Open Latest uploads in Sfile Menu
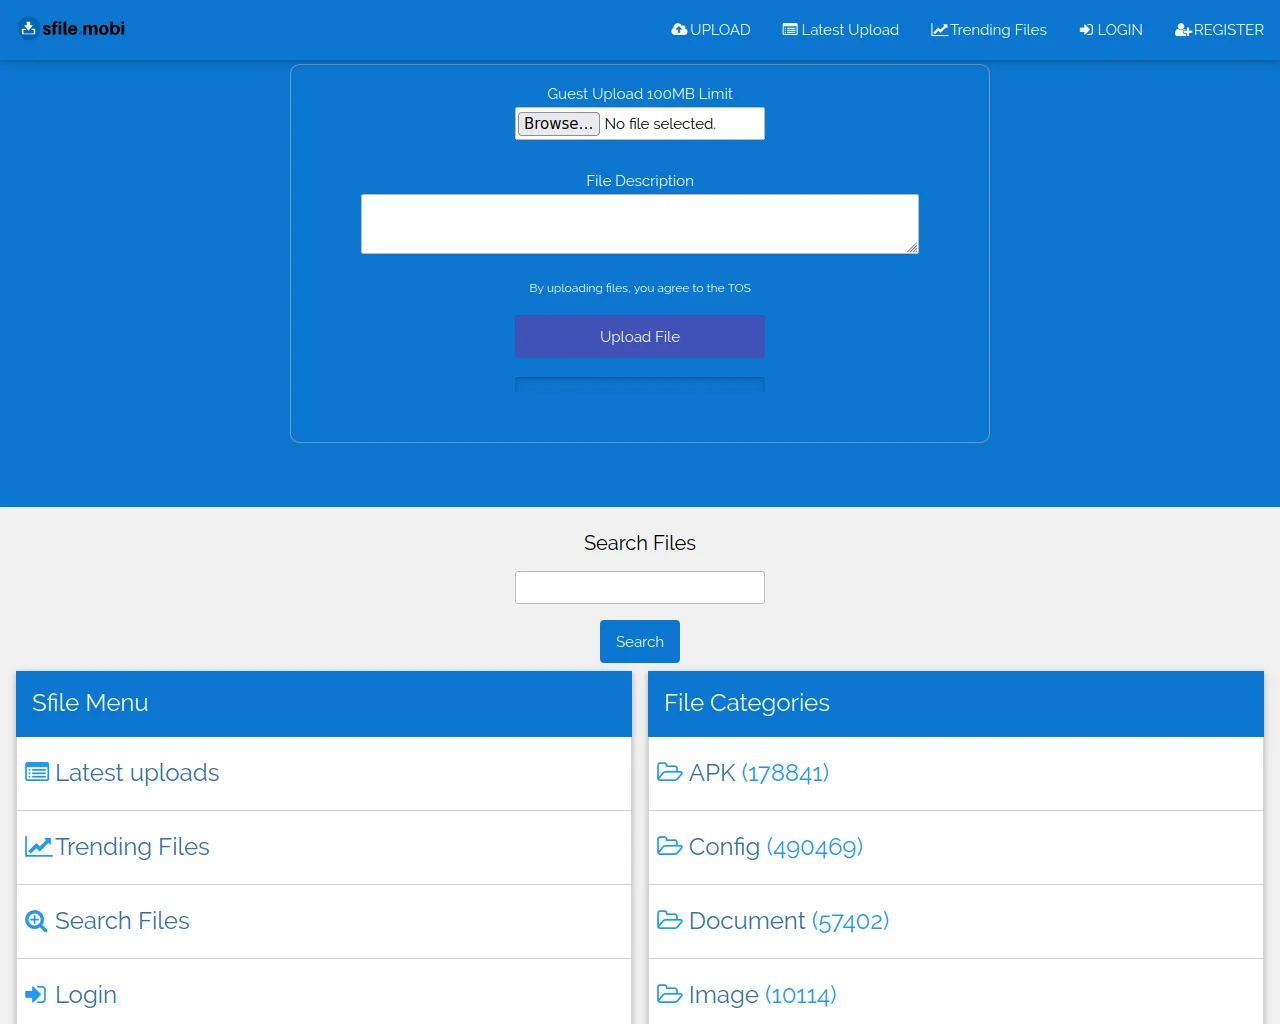The height and width of the screenshot is (1024, 1280). pyautogui.click(x=137, y=773)
